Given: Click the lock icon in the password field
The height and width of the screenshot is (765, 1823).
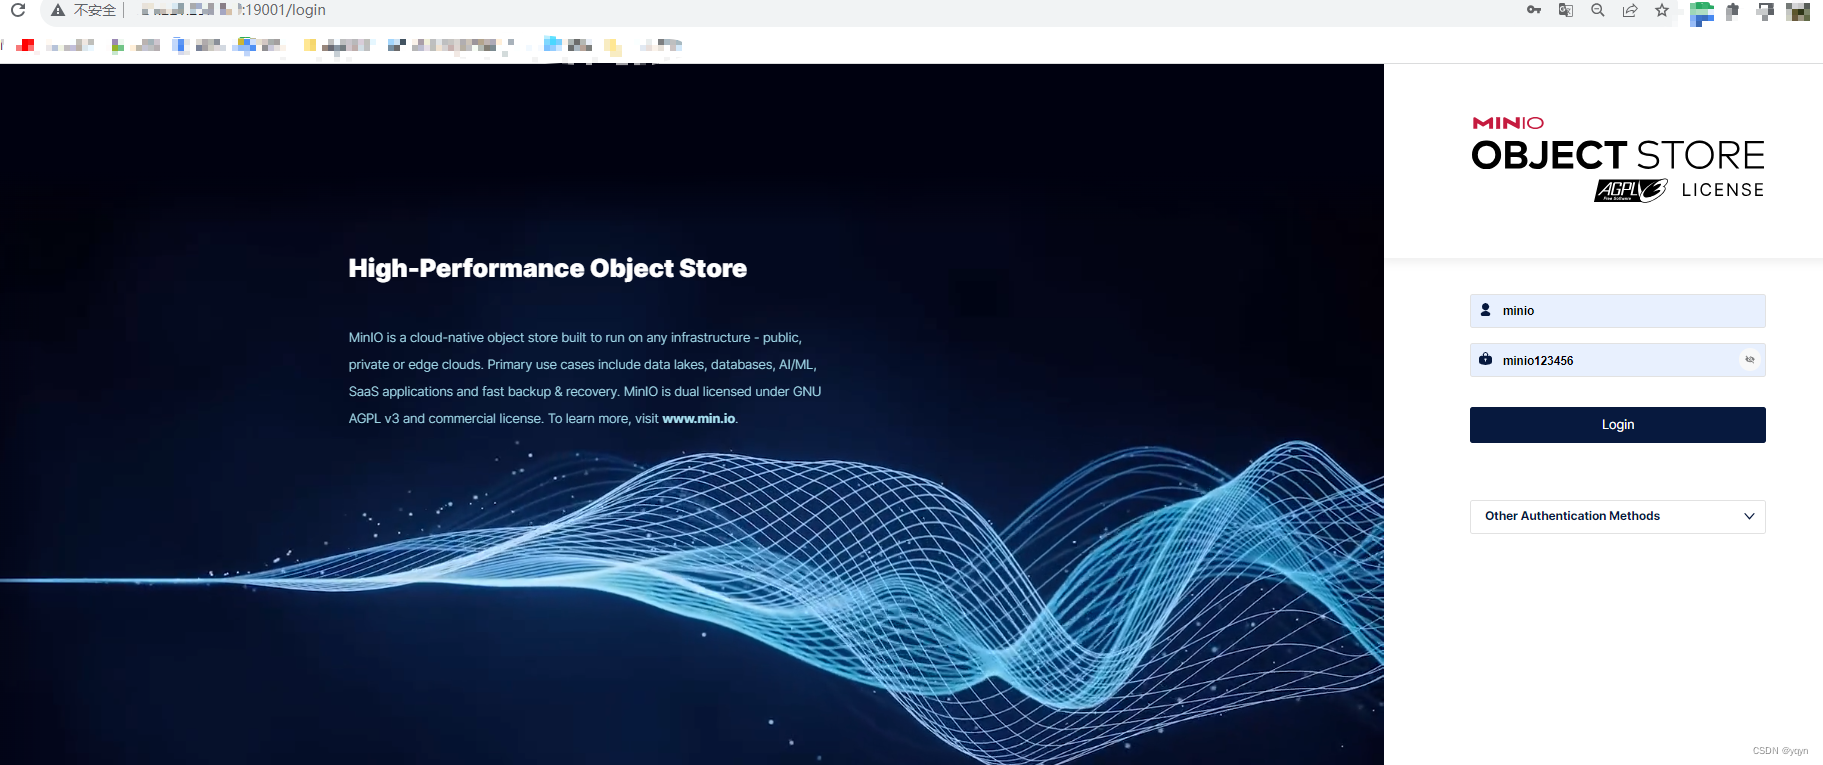Looking at the screenshot, I should [1486, 359].
